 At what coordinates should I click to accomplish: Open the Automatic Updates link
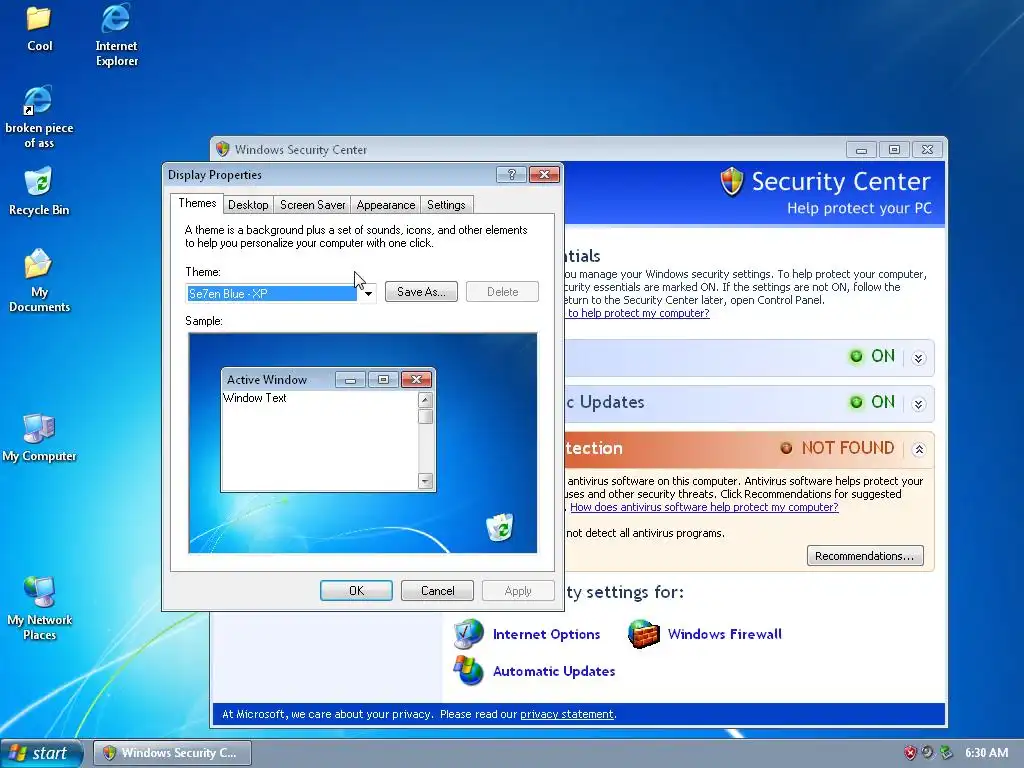554,671
